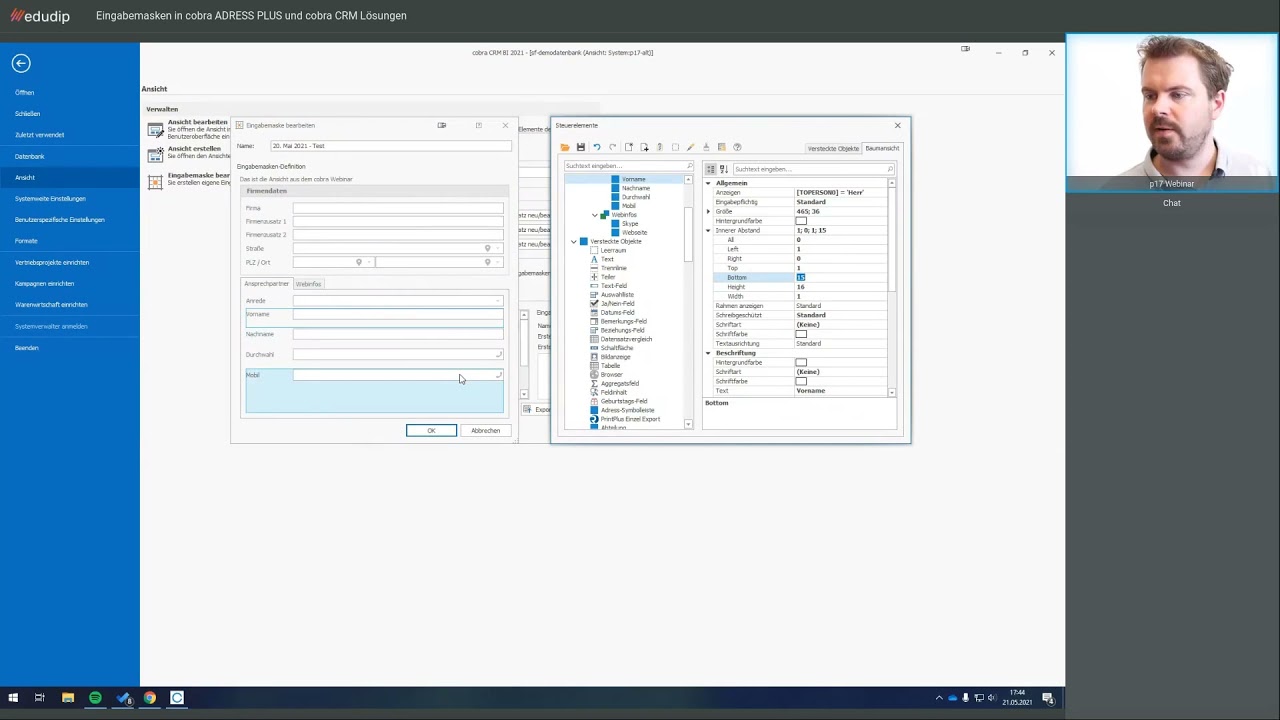Click the Ansicht erstellen icon

click(x=155, y=156)
